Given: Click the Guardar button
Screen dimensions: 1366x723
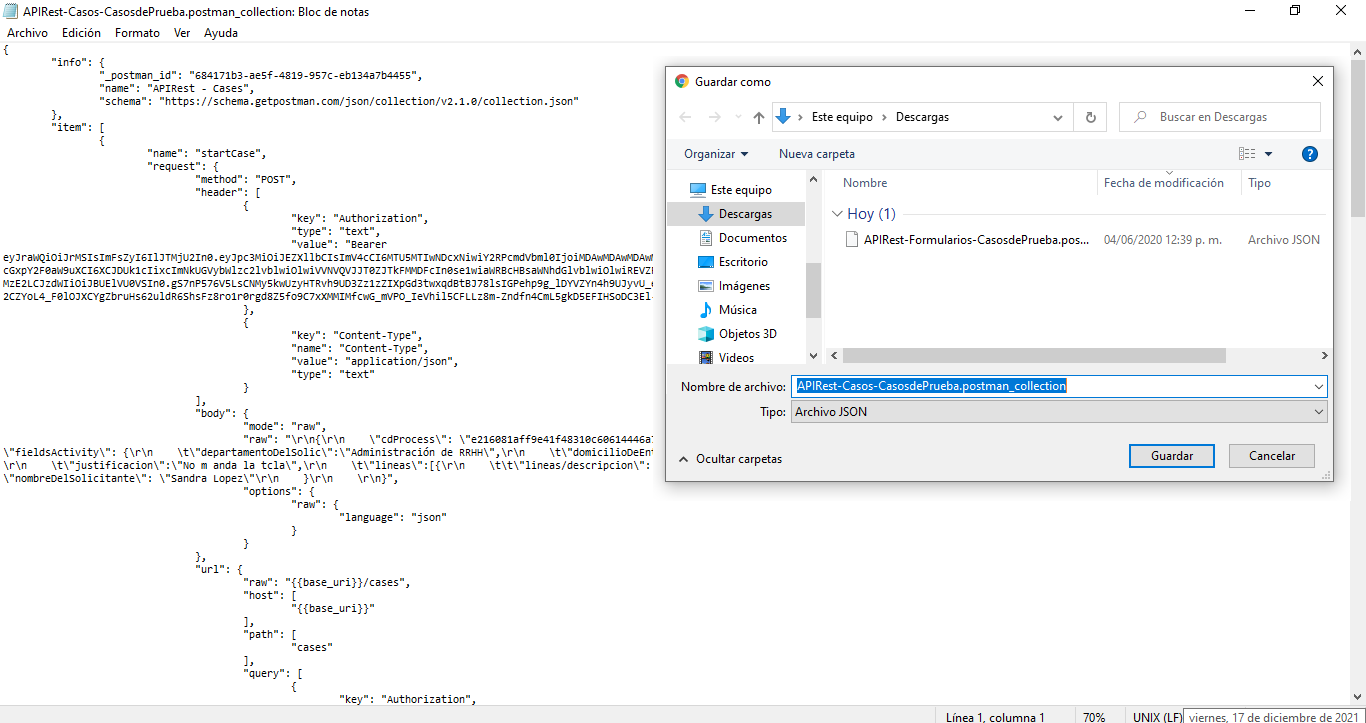Looking at the screenshot, I should (x=1172, y=455).
